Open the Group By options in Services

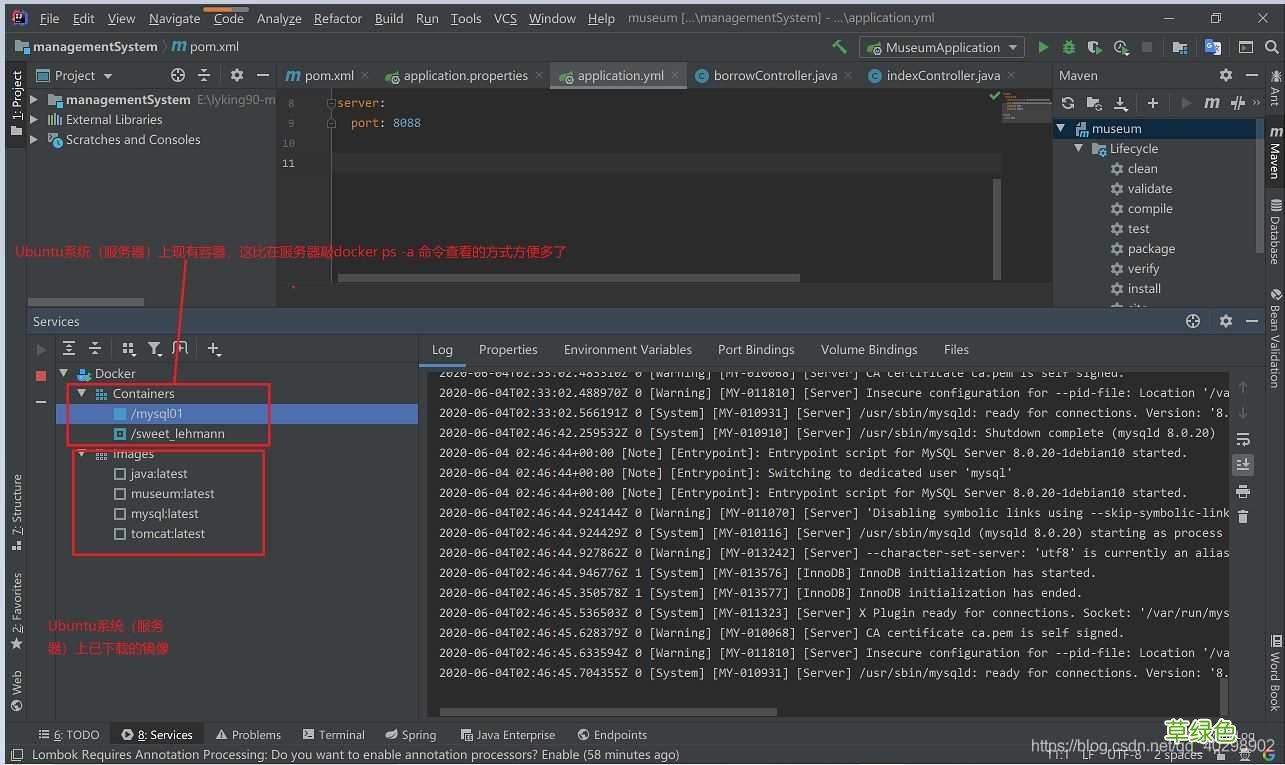point(129,349)
